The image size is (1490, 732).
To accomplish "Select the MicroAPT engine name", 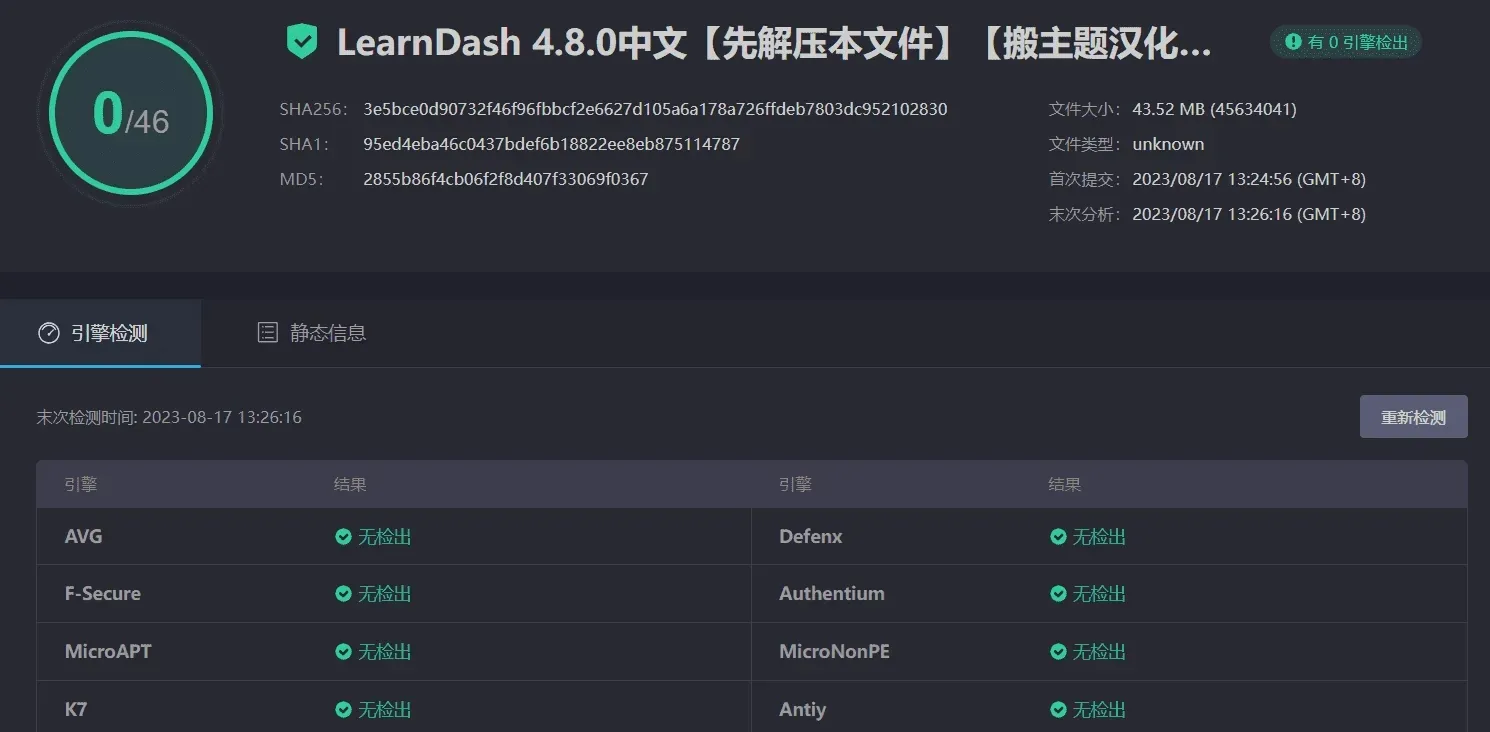I will [x=108, y=651].
